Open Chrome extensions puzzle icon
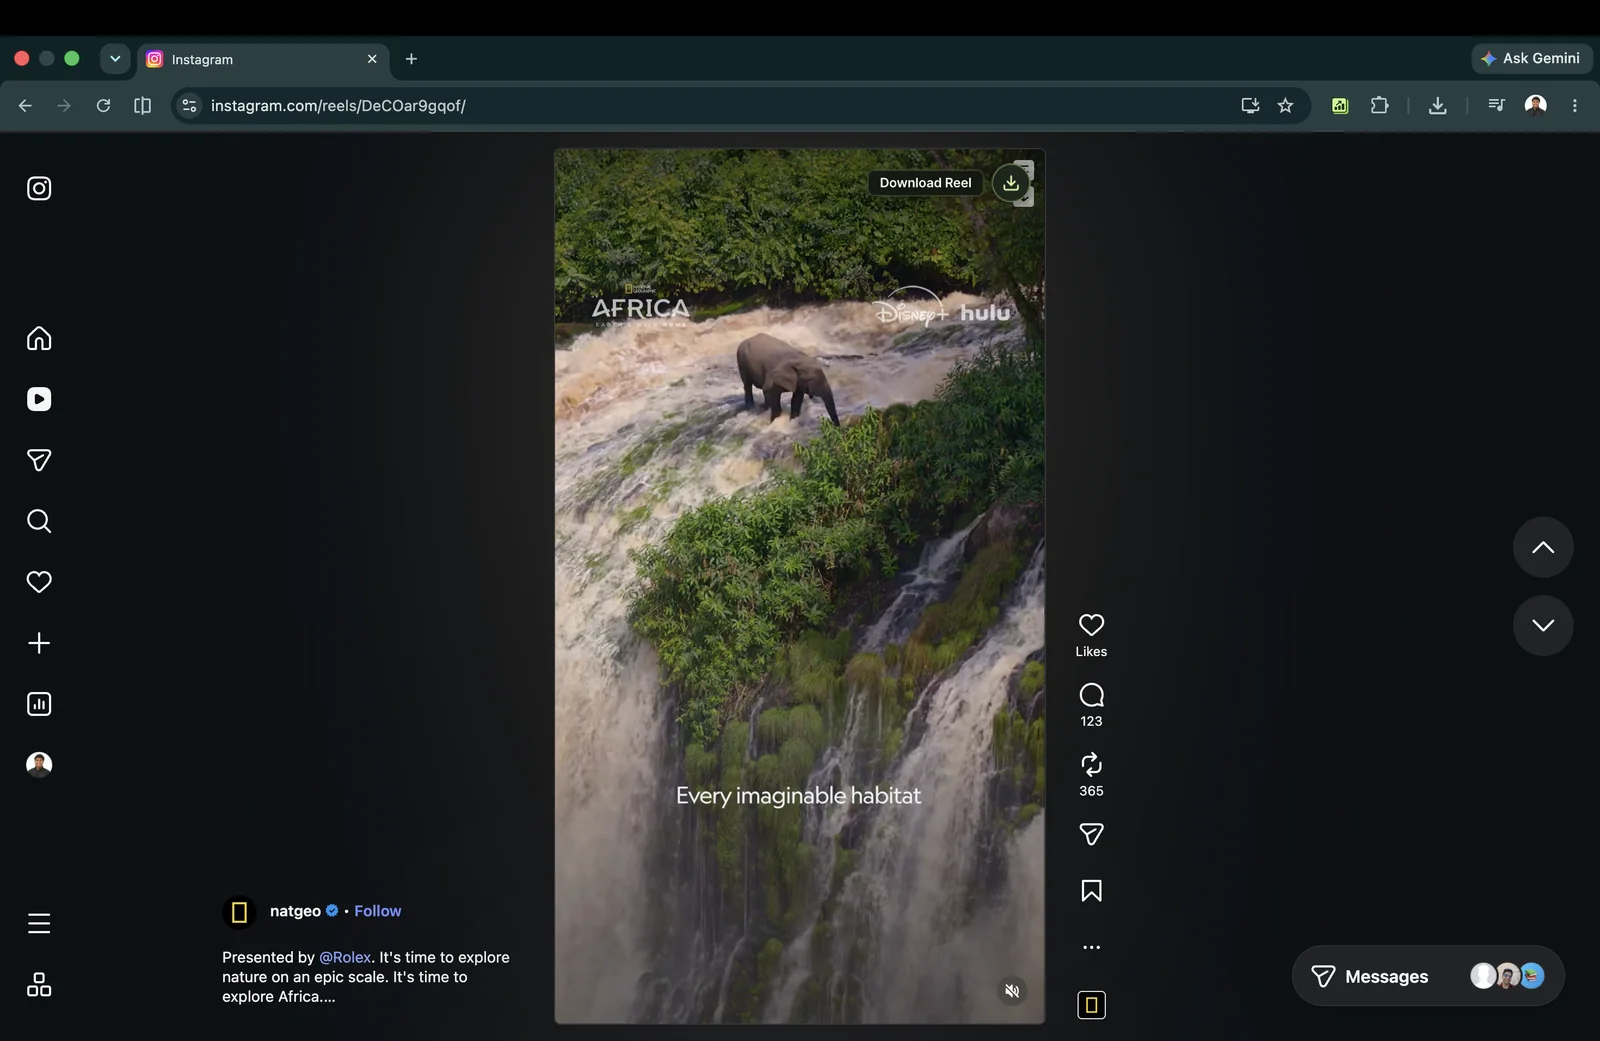The image size is (1600, 1041). [x=1380, y=105]
